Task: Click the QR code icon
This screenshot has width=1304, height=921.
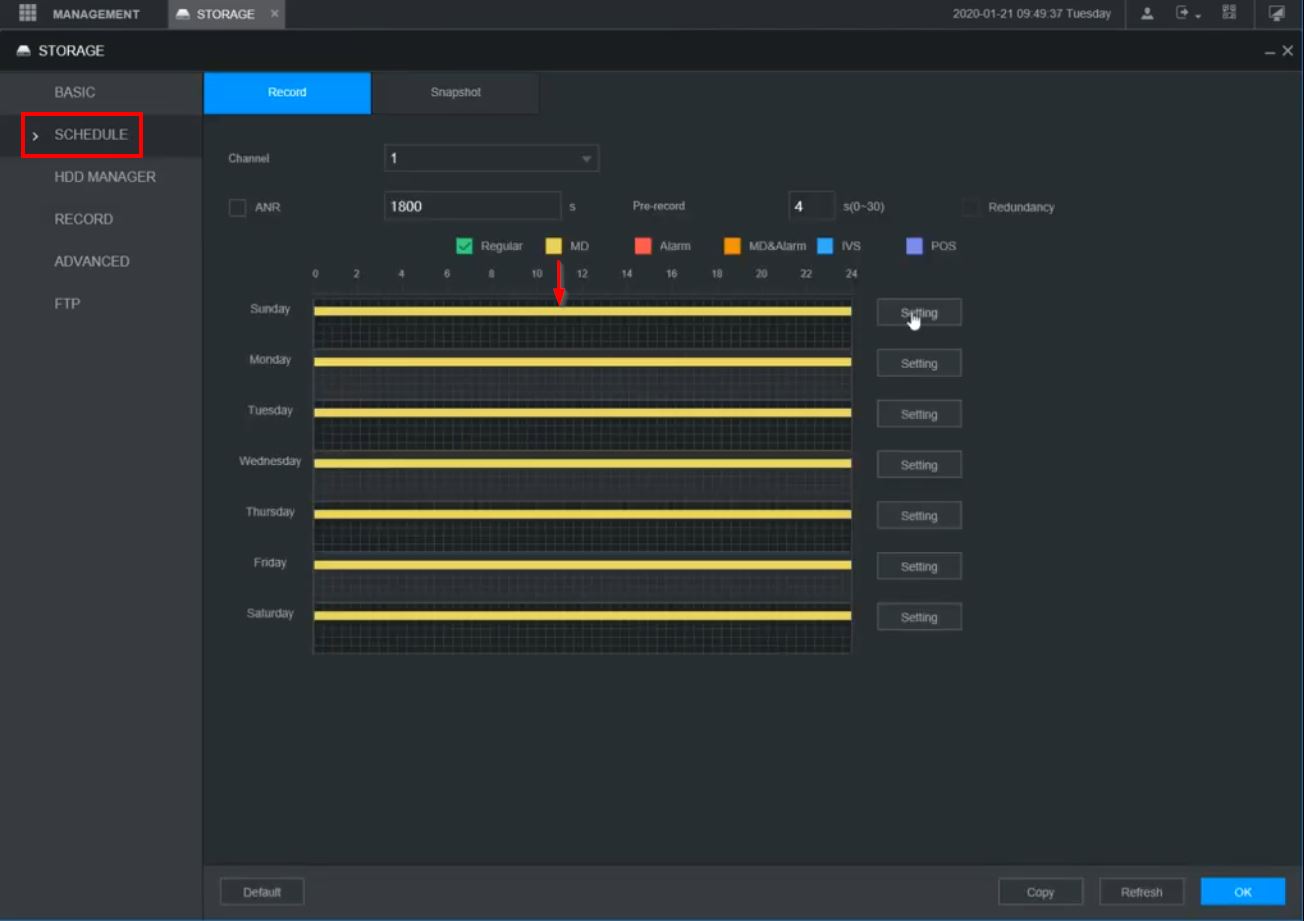Action: click(x=1229, y=13)
